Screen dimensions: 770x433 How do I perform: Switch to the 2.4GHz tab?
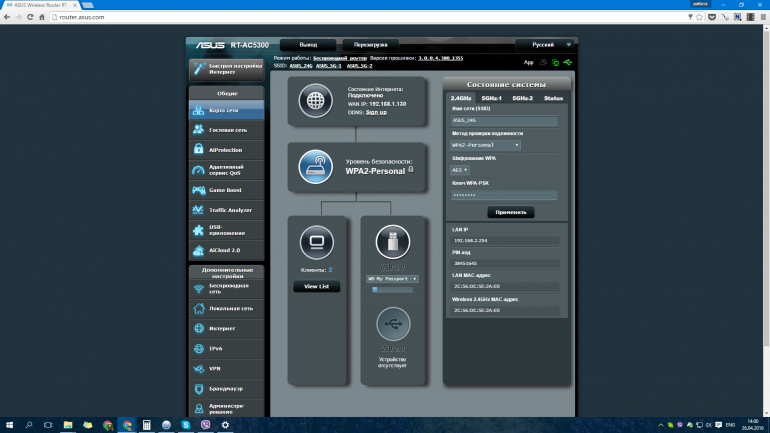tap(461, 98)
